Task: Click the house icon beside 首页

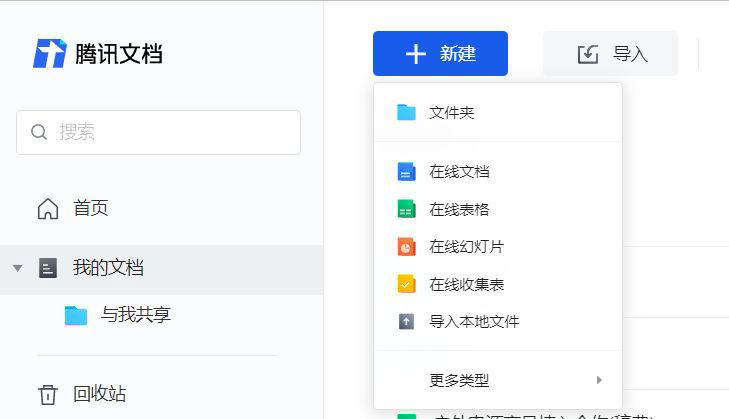Action: [x=48, y=208]
